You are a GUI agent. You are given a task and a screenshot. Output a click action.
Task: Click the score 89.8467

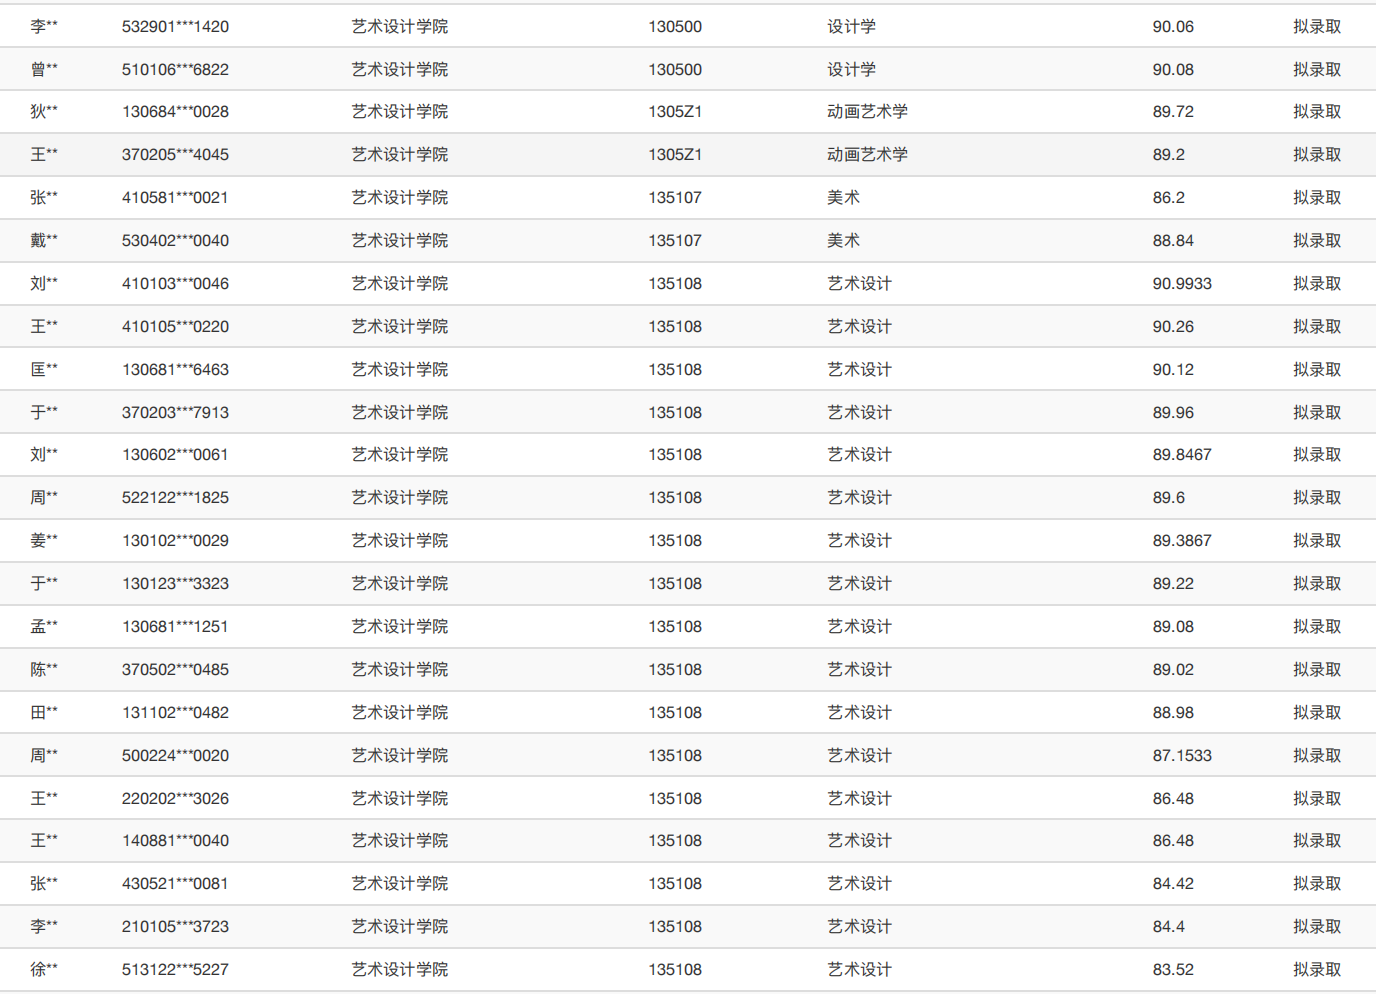click(x=1181, y=455)
